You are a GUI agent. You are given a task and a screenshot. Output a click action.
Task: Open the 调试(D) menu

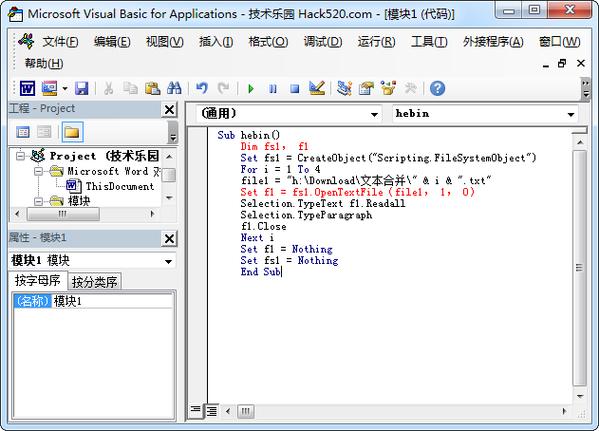click(323, 41)
